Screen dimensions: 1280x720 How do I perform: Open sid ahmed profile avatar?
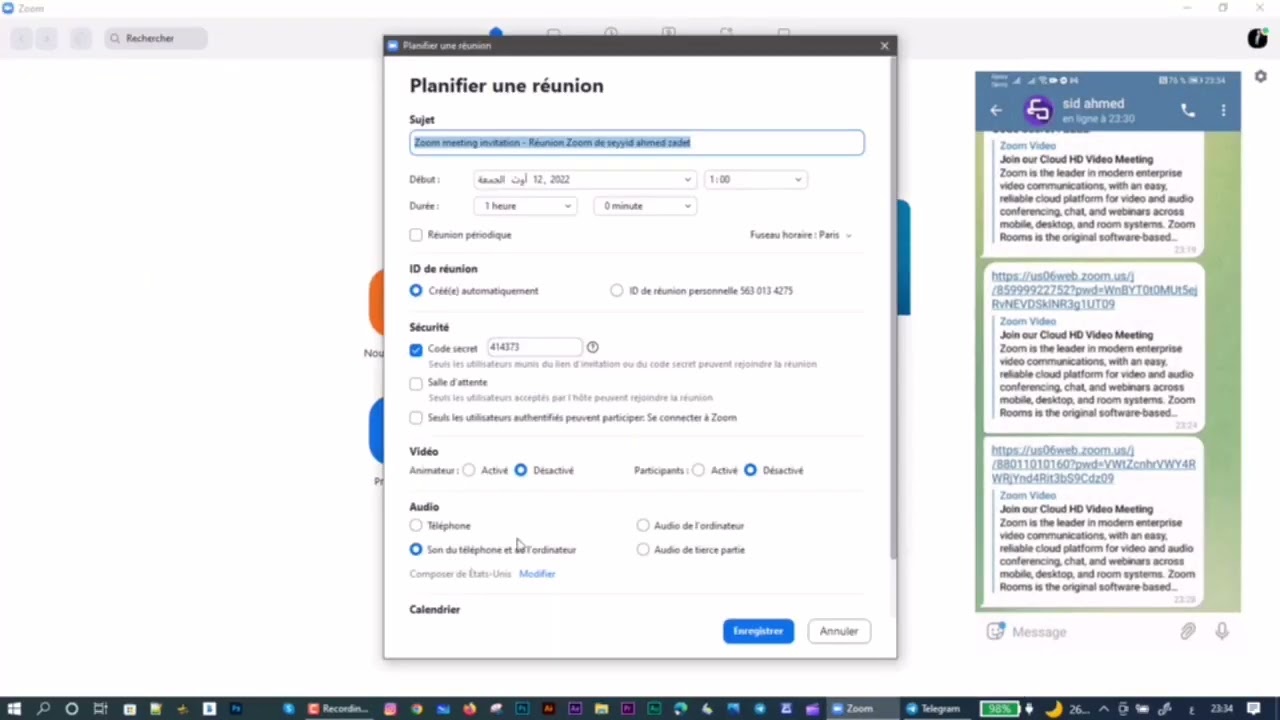click(x=1038, y=110)
